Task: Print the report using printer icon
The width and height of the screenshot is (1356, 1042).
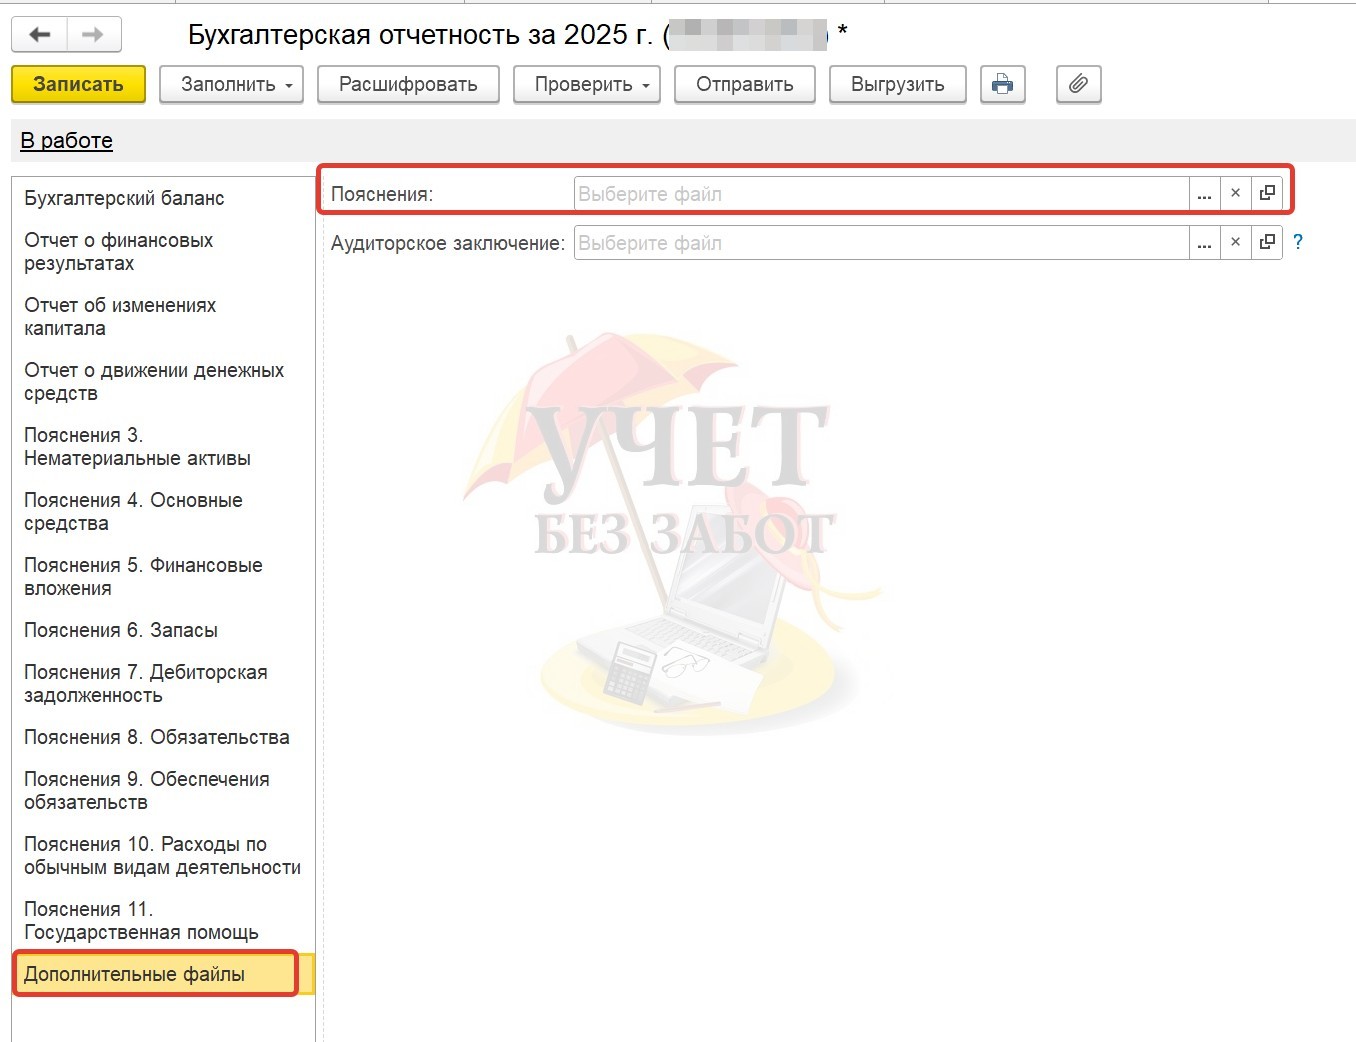Action: pyautogui.click(x=1002, y=85)
